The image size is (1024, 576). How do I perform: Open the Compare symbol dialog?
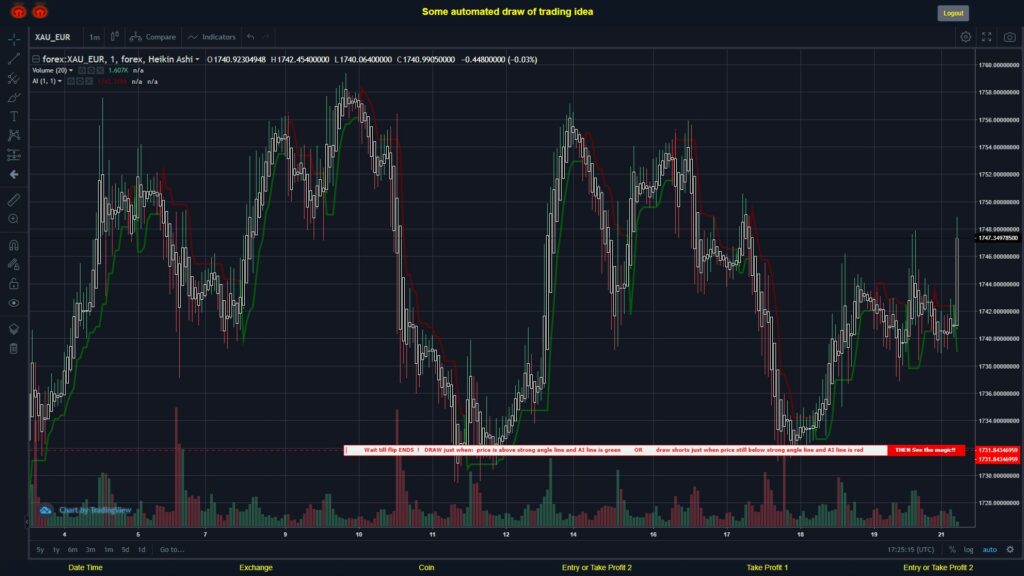(x=153, y=37)
